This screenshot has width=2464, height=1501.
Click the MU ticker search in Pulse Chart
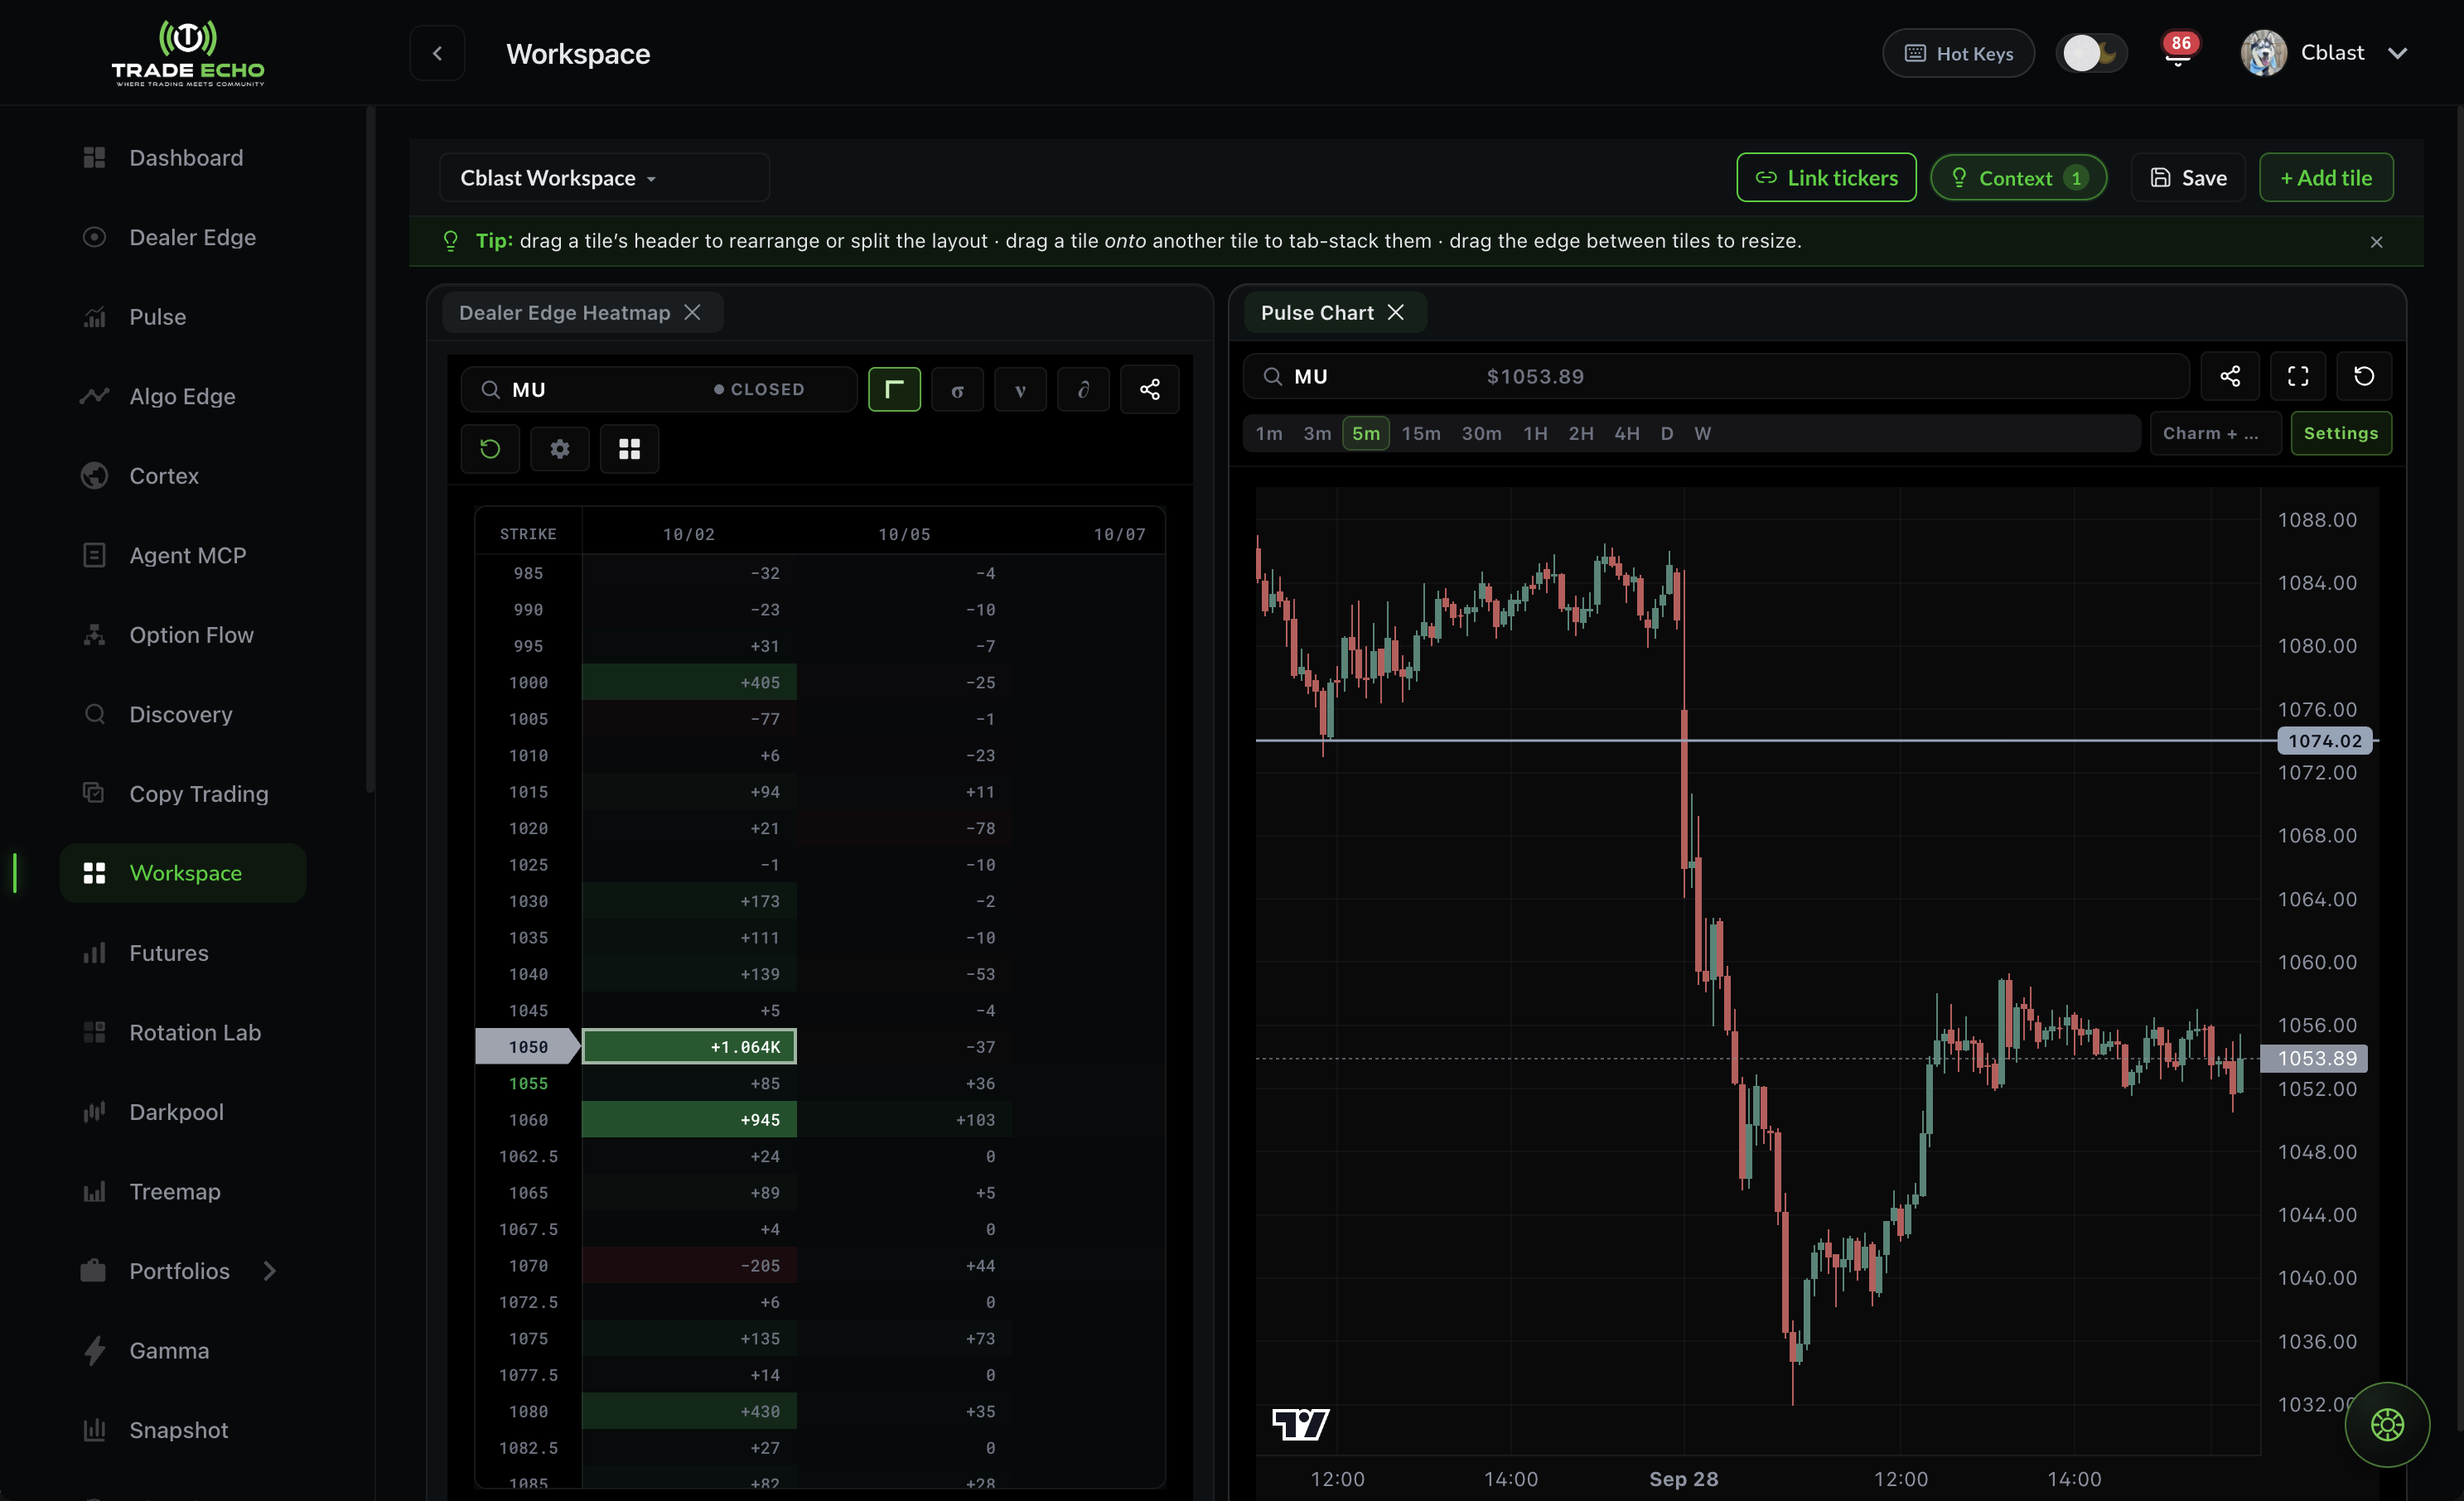(x=1716, y=376)
